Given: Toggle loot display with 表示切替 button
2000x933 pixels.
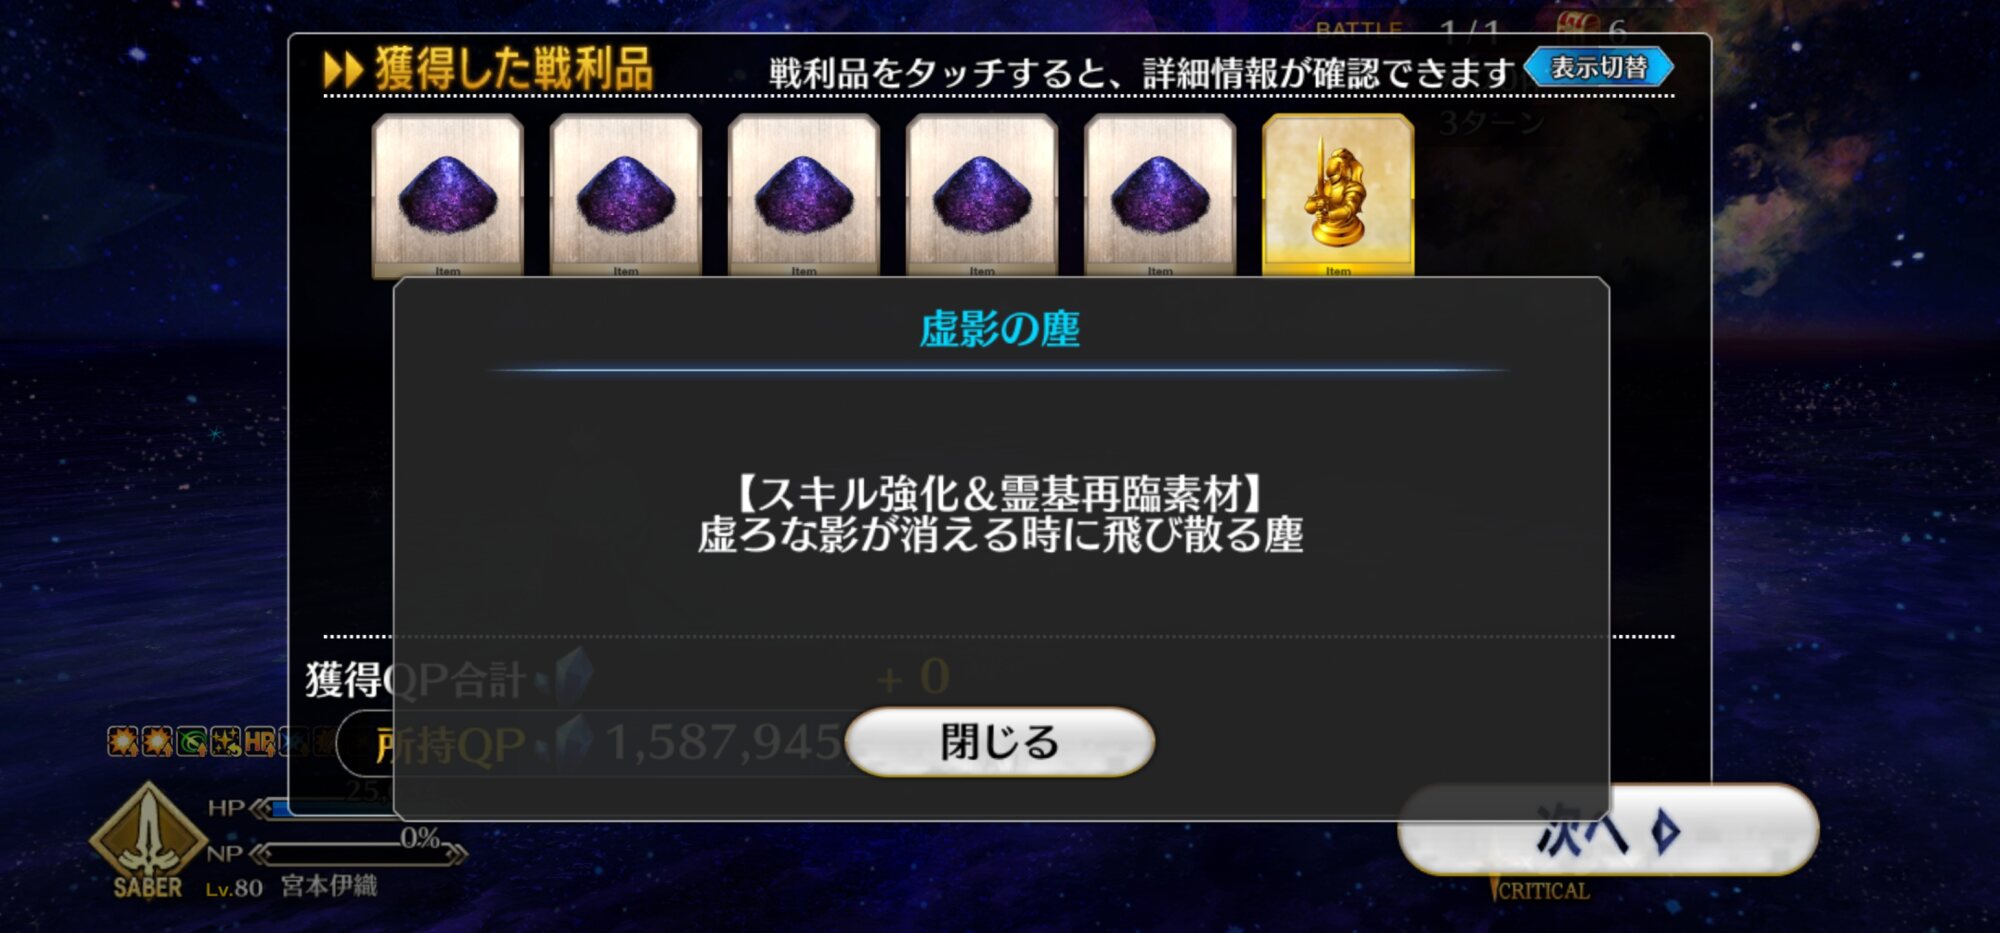Looking at the screenshot, I should pyautogui.click(x=1599, y=67).
